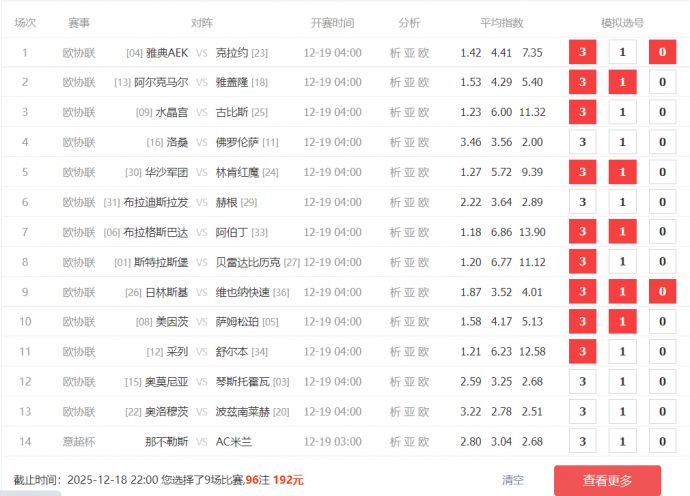Open 欧 odds for 美因茨 match
This screenshot has width=690, height=496.
[x=423, y=322]
